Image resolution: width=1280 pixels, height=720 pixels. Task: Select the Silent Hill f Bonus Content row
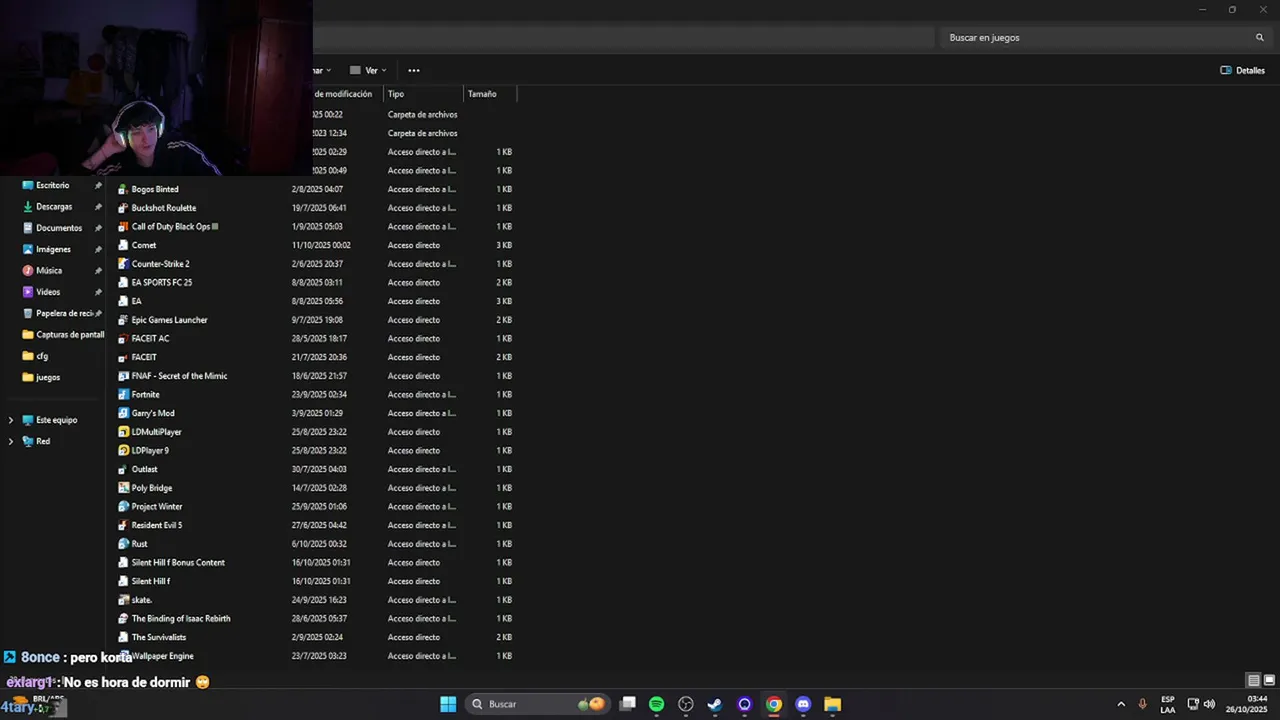coord(315,563)
